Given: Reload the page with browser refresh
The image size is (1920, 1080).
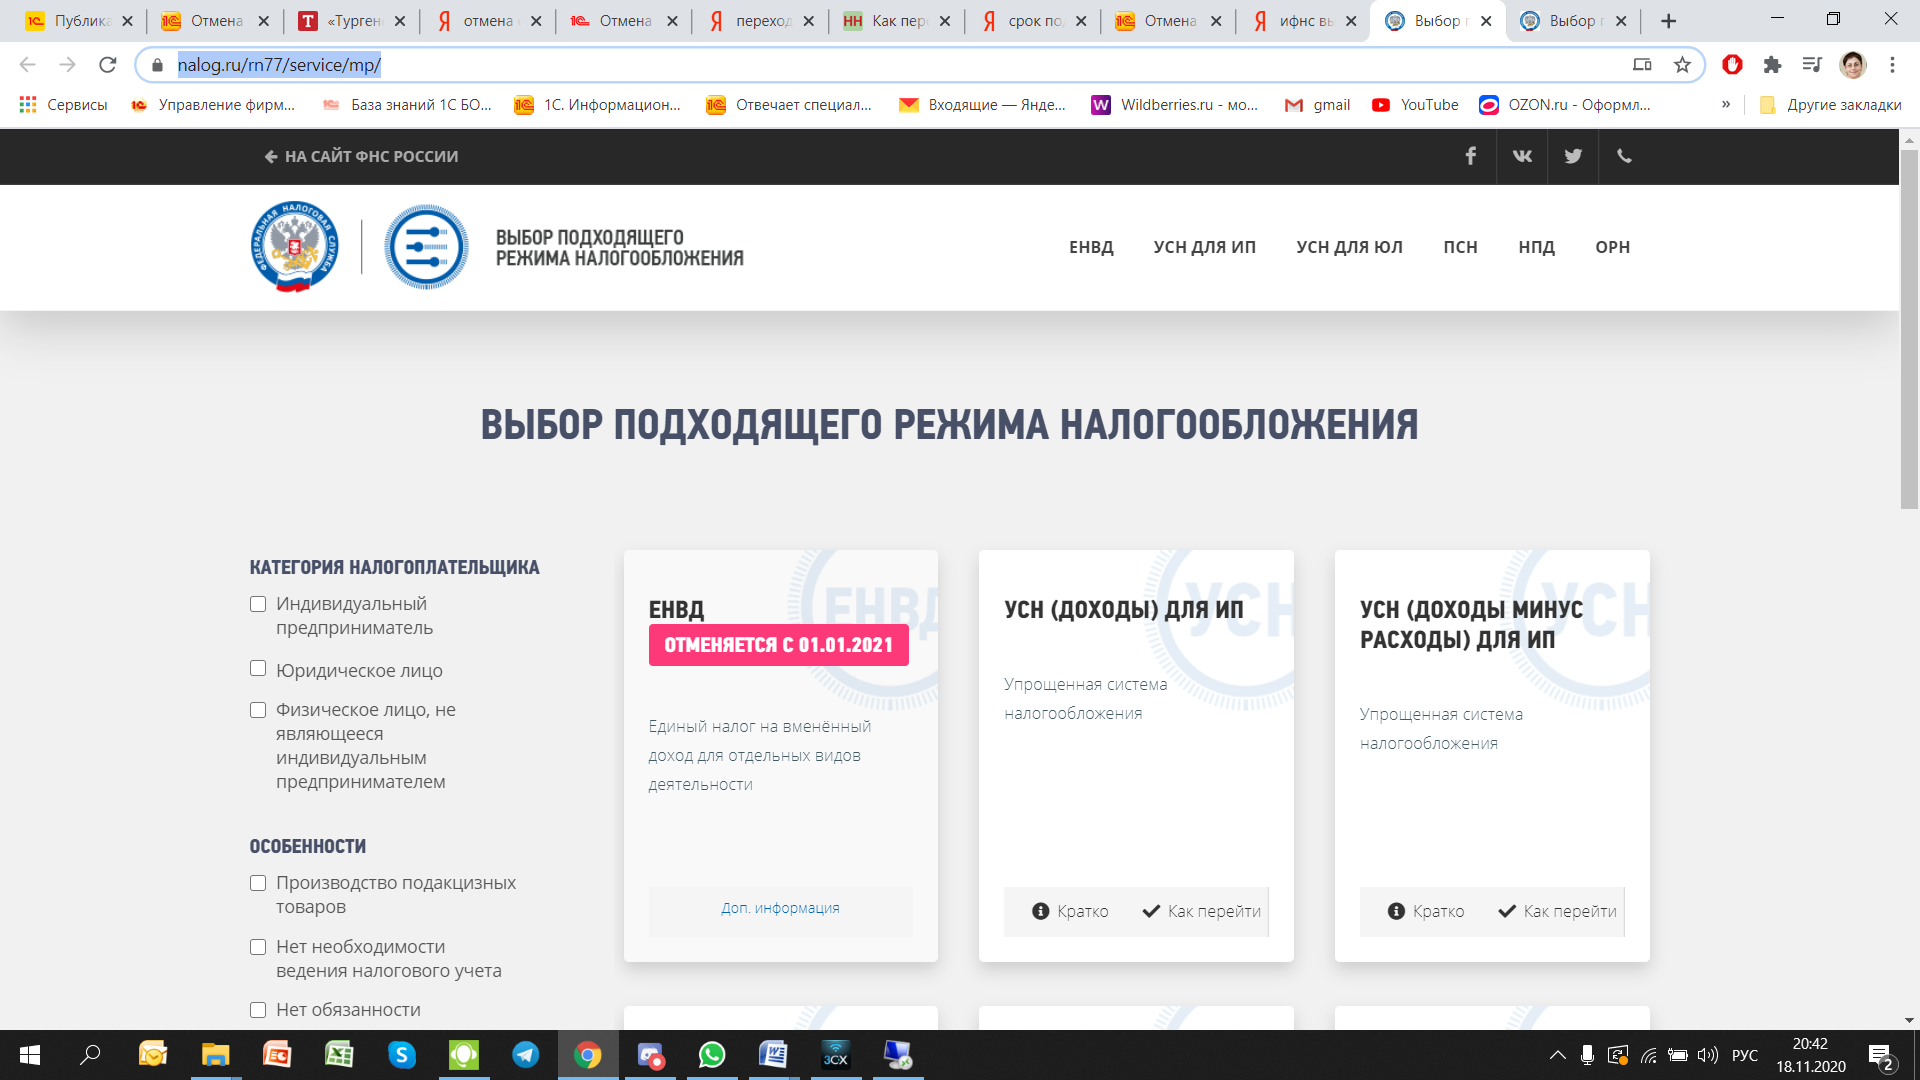Looking at the screenshot, I should click(108, 65).
